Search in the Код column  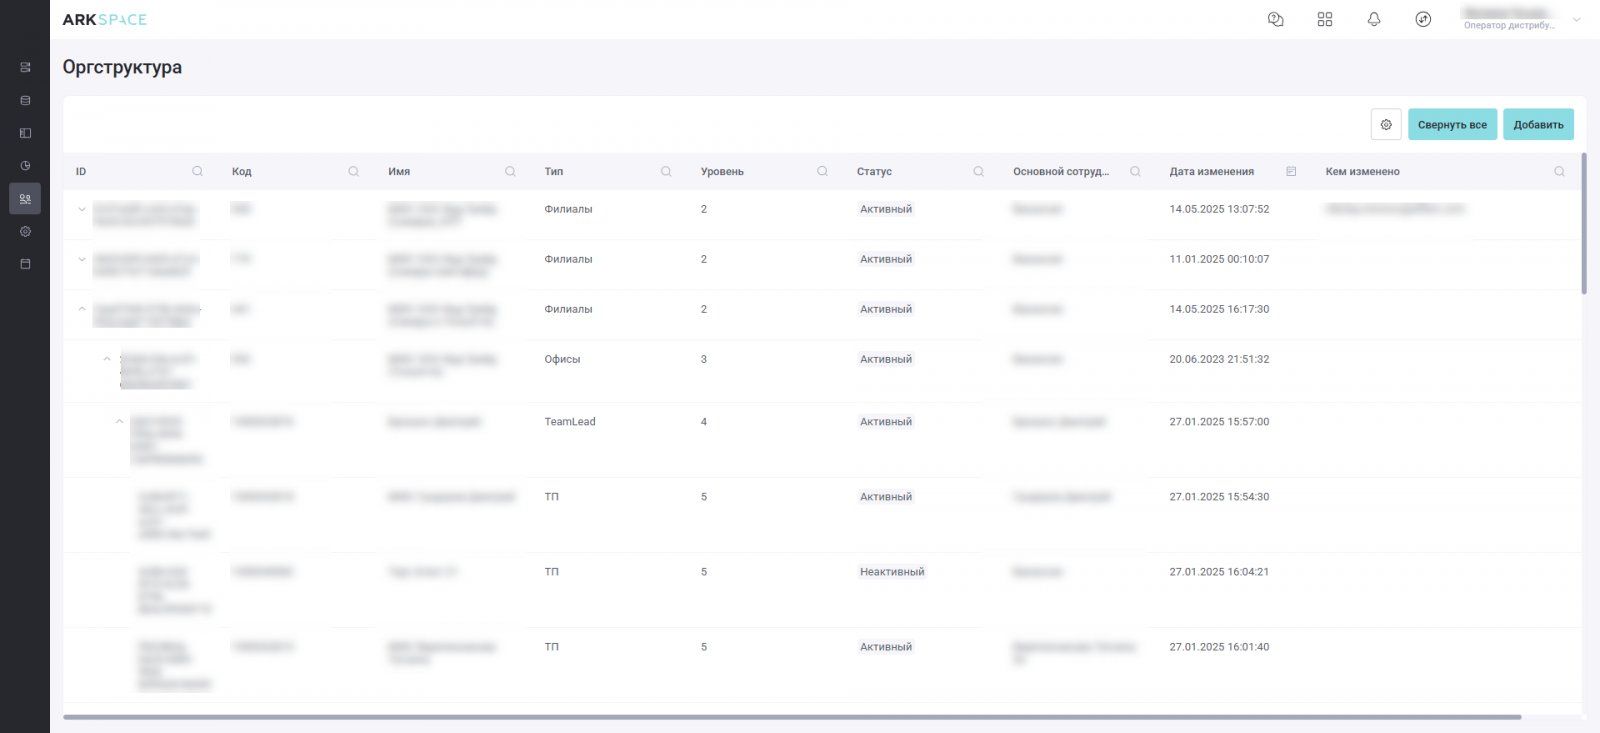[353, 171]
